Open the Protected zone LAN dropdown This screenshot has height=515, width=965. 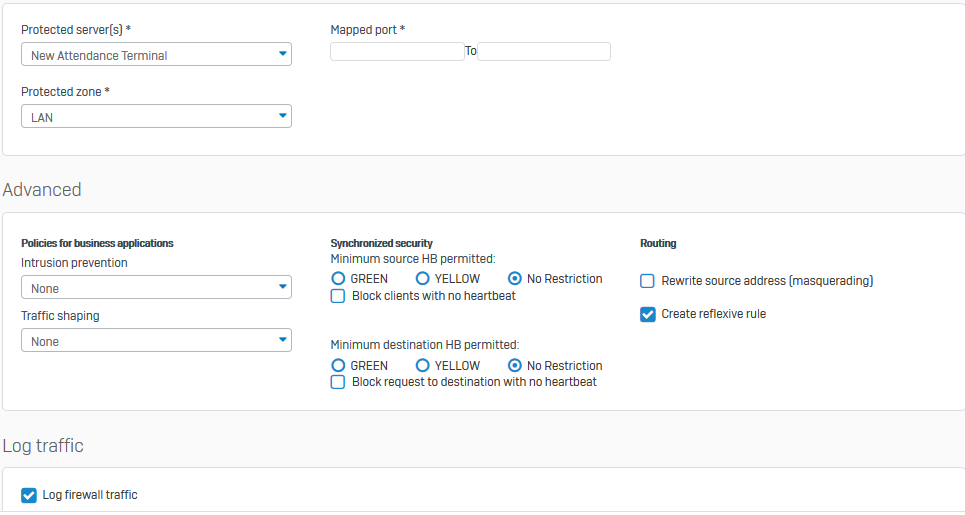click(x=155, y=117)
